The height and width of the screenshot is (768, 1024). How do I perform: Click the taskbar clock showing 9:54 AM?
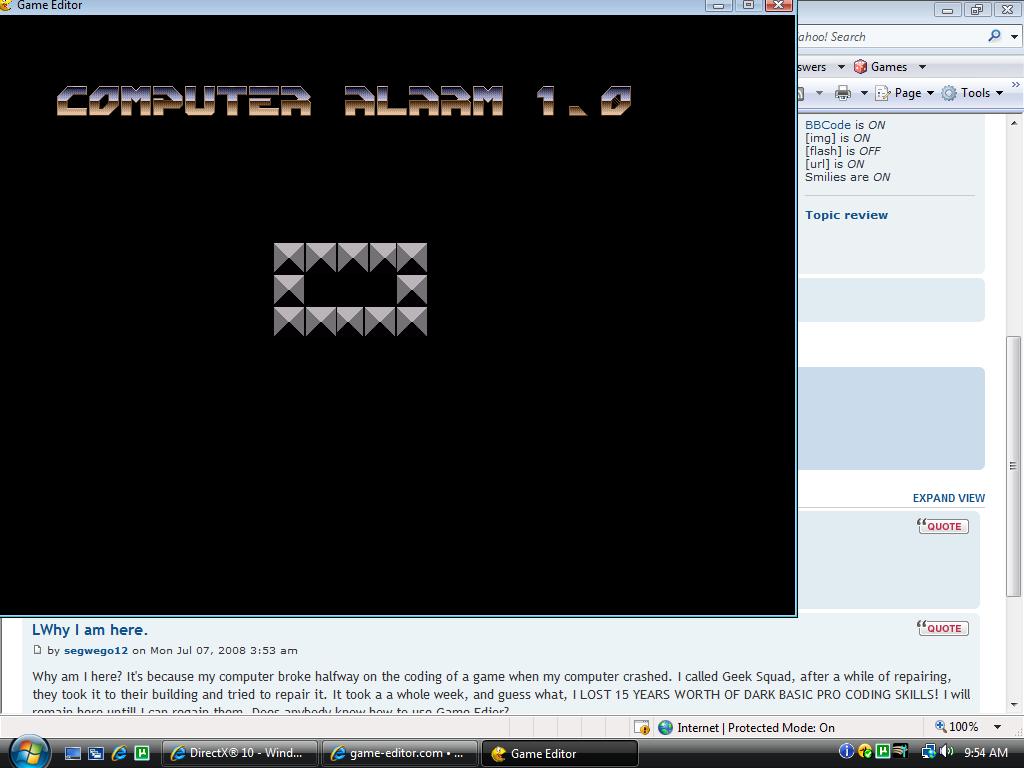pyautogui.click(x=986, y=752)
